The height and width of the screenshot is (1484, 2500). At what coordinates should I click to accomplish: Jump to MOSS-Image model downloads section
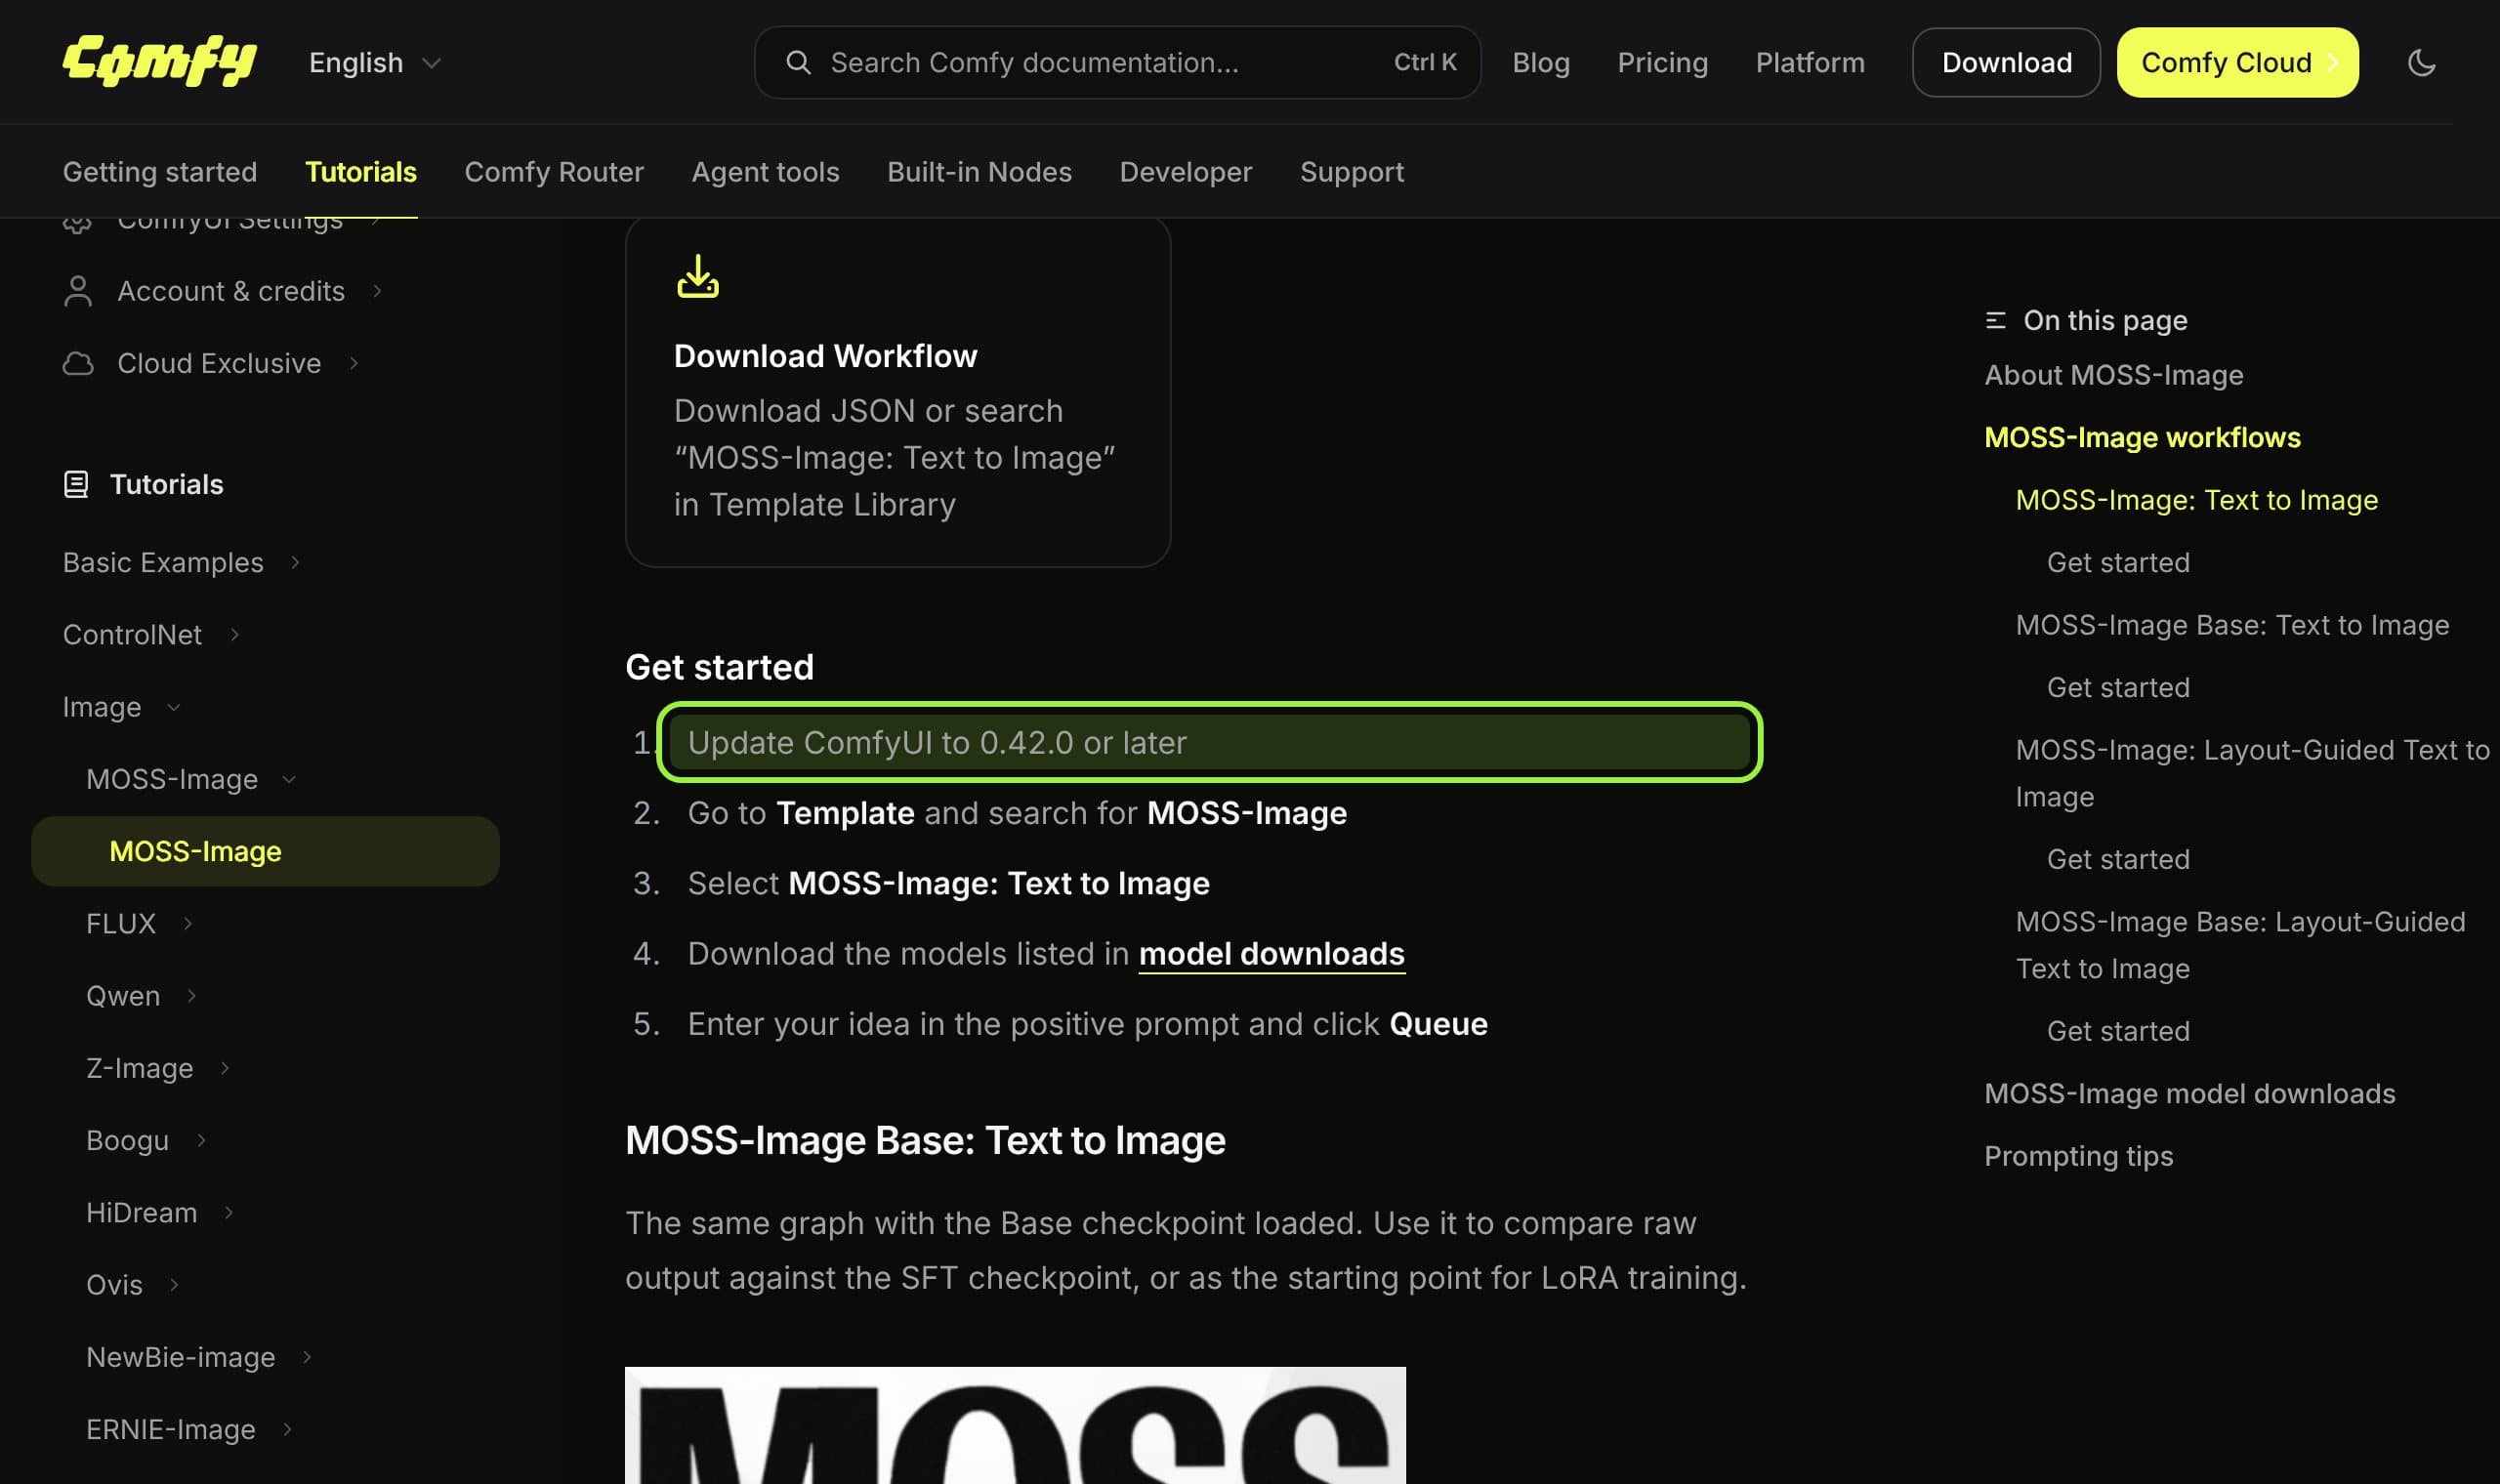[x=2189, y=1093]
